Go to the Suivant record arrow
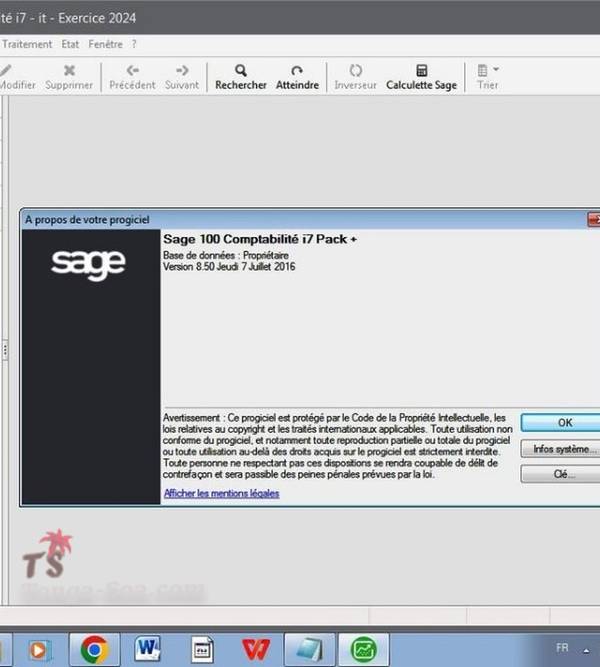This screenshot has width=600, height=667. 182,71
